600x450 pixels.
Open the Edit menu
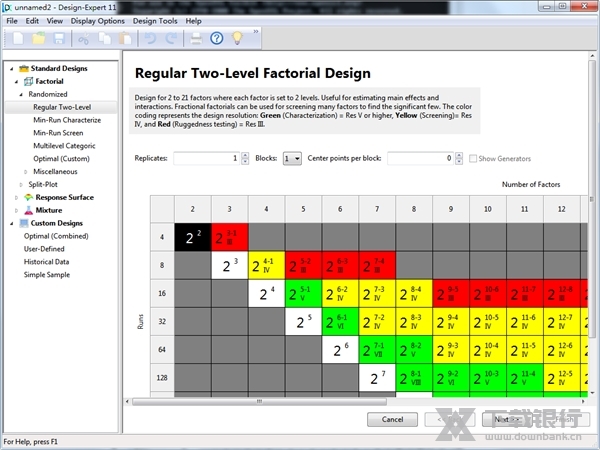coord(32,21)
